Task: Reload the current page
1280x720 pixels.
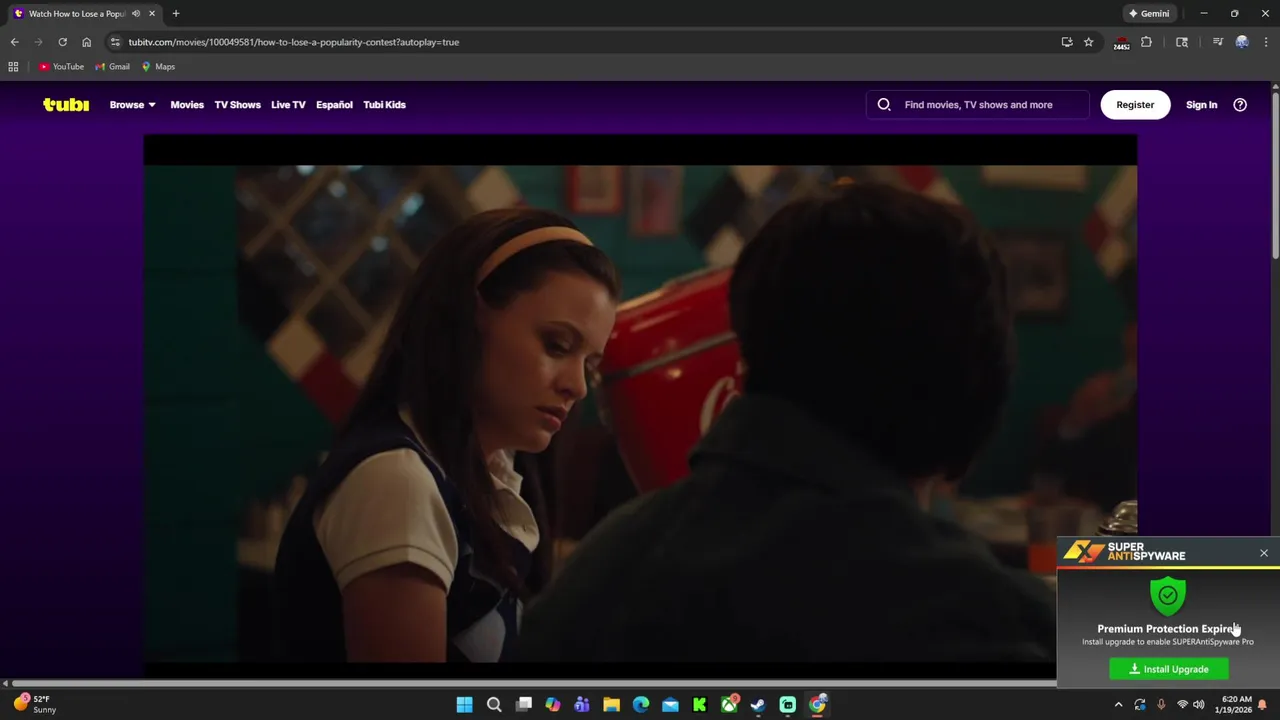Action: pos(62,42)
